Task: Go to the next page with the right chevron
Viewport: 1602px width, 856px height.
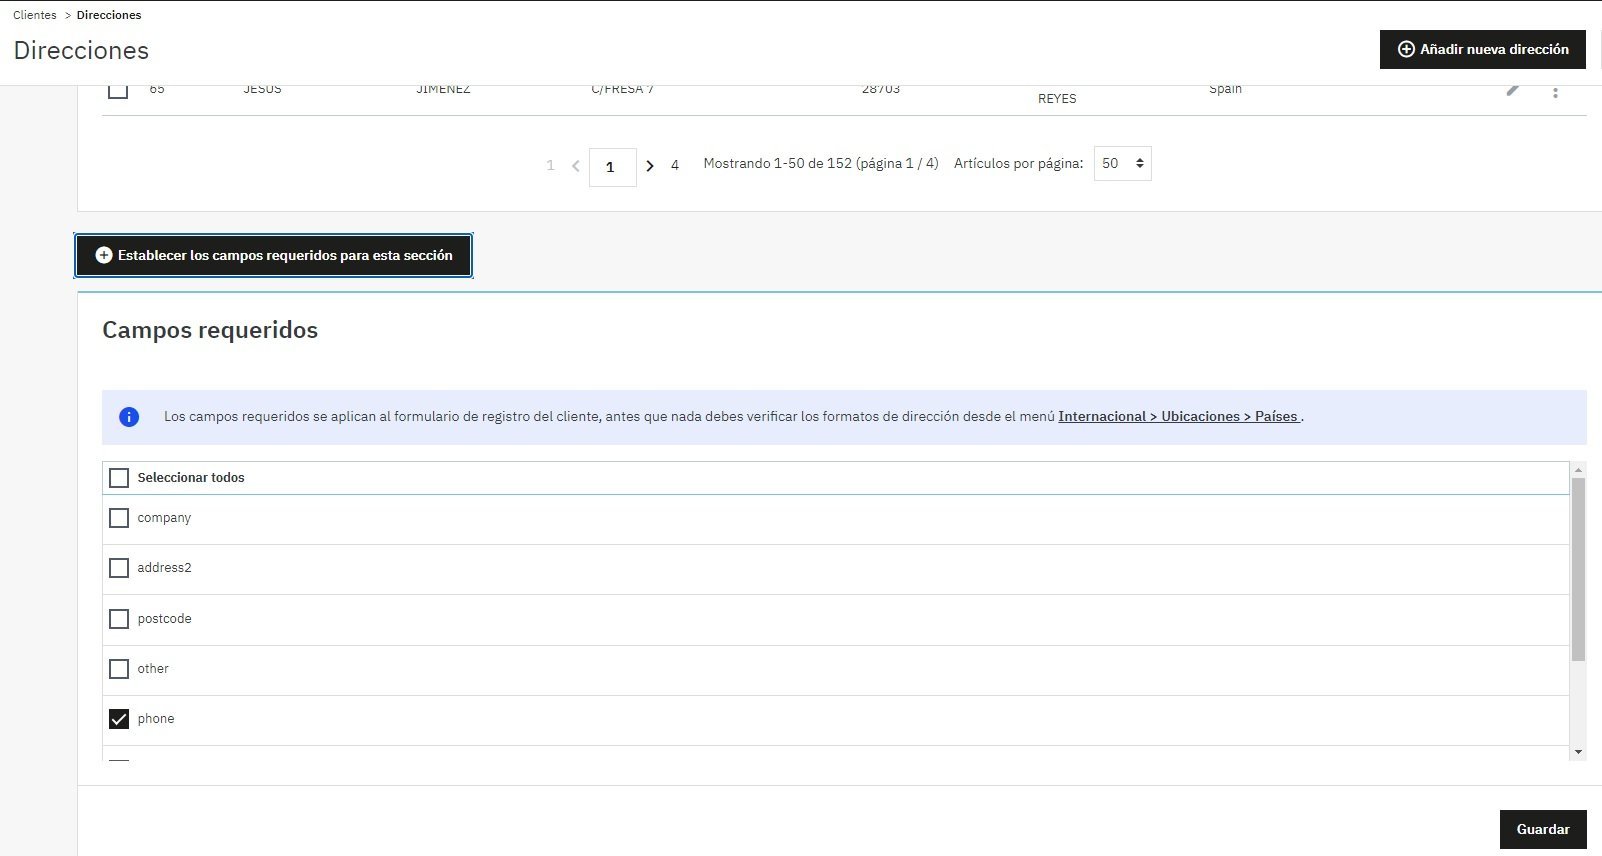Action: point(650,166)
